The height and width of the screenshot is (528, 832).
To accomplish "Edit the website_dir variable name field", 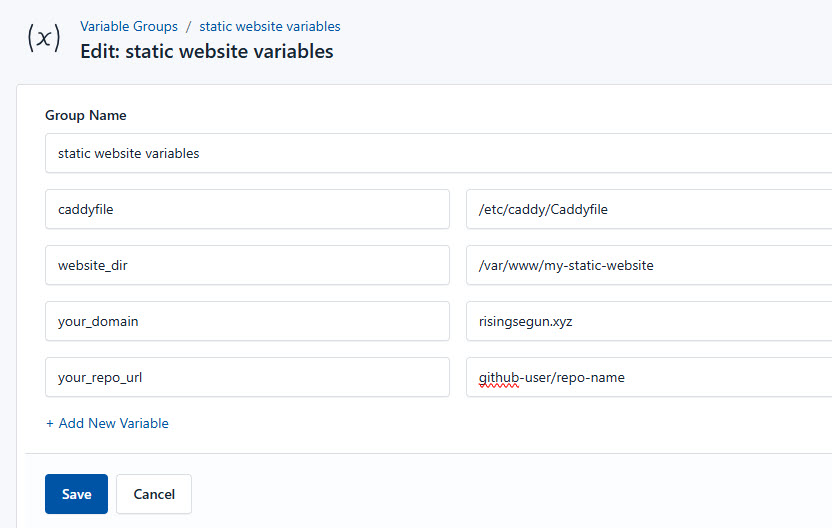I will coord(247,265).
